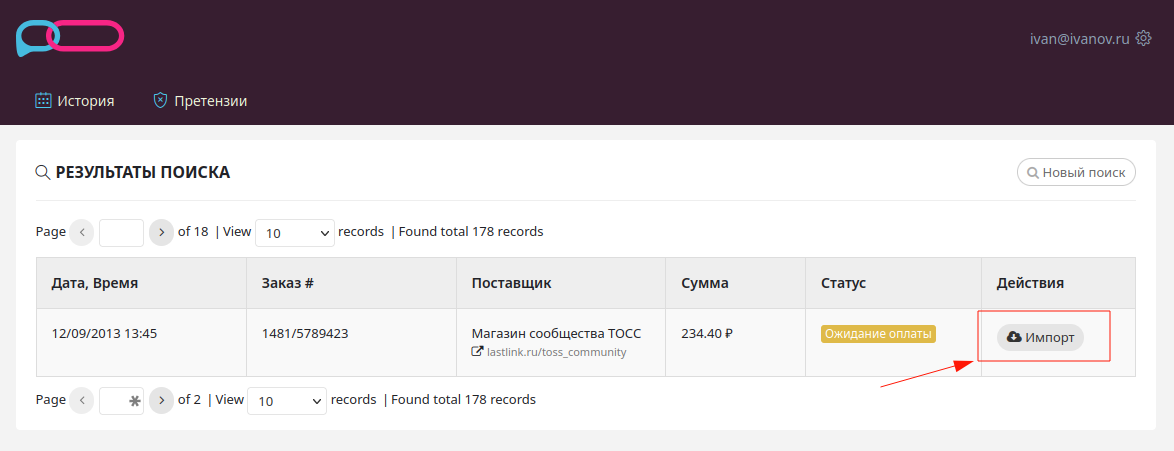Image resolution: width=1174 pixels, height=451 pixels.
Task: Click the magnifier icon beside Результаты поиска
Action: (43, 172)
